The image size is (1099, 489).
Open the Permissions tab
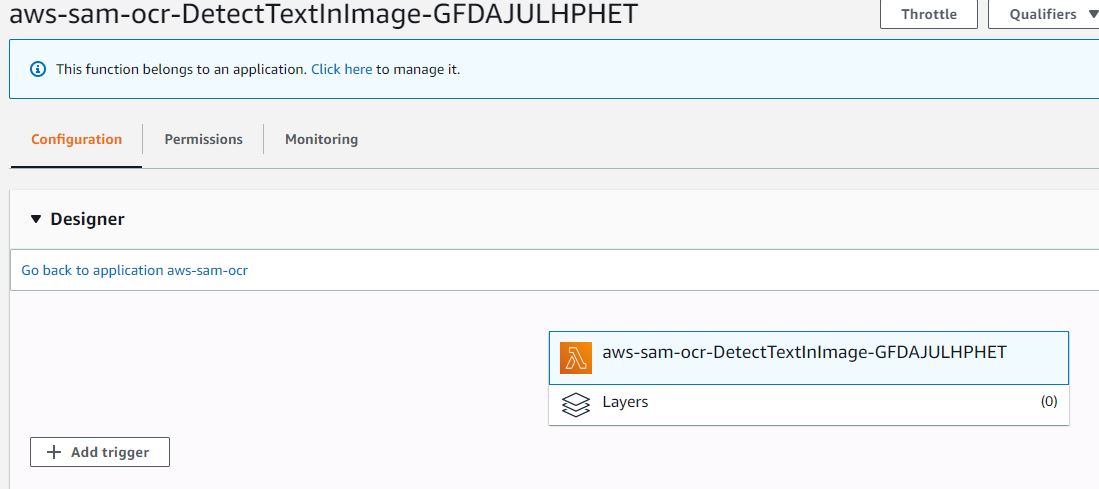pyautogui.click(x=203, y=139)
